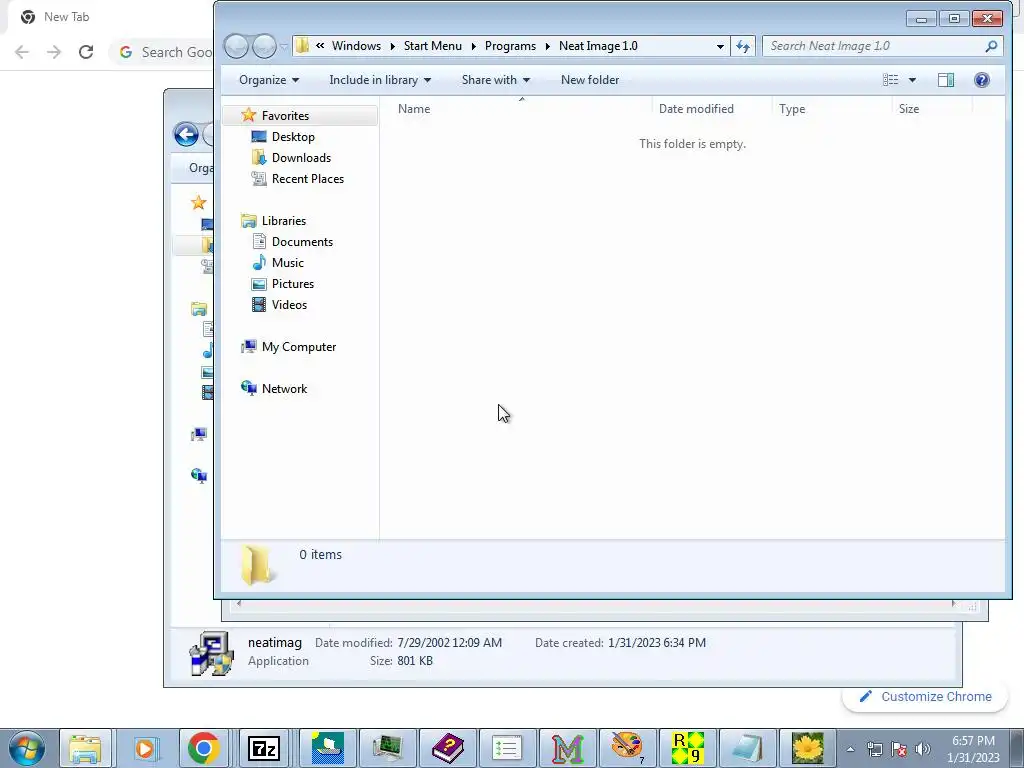Open the blue installer taskbar icon
1024x768 pixels.
328,748
